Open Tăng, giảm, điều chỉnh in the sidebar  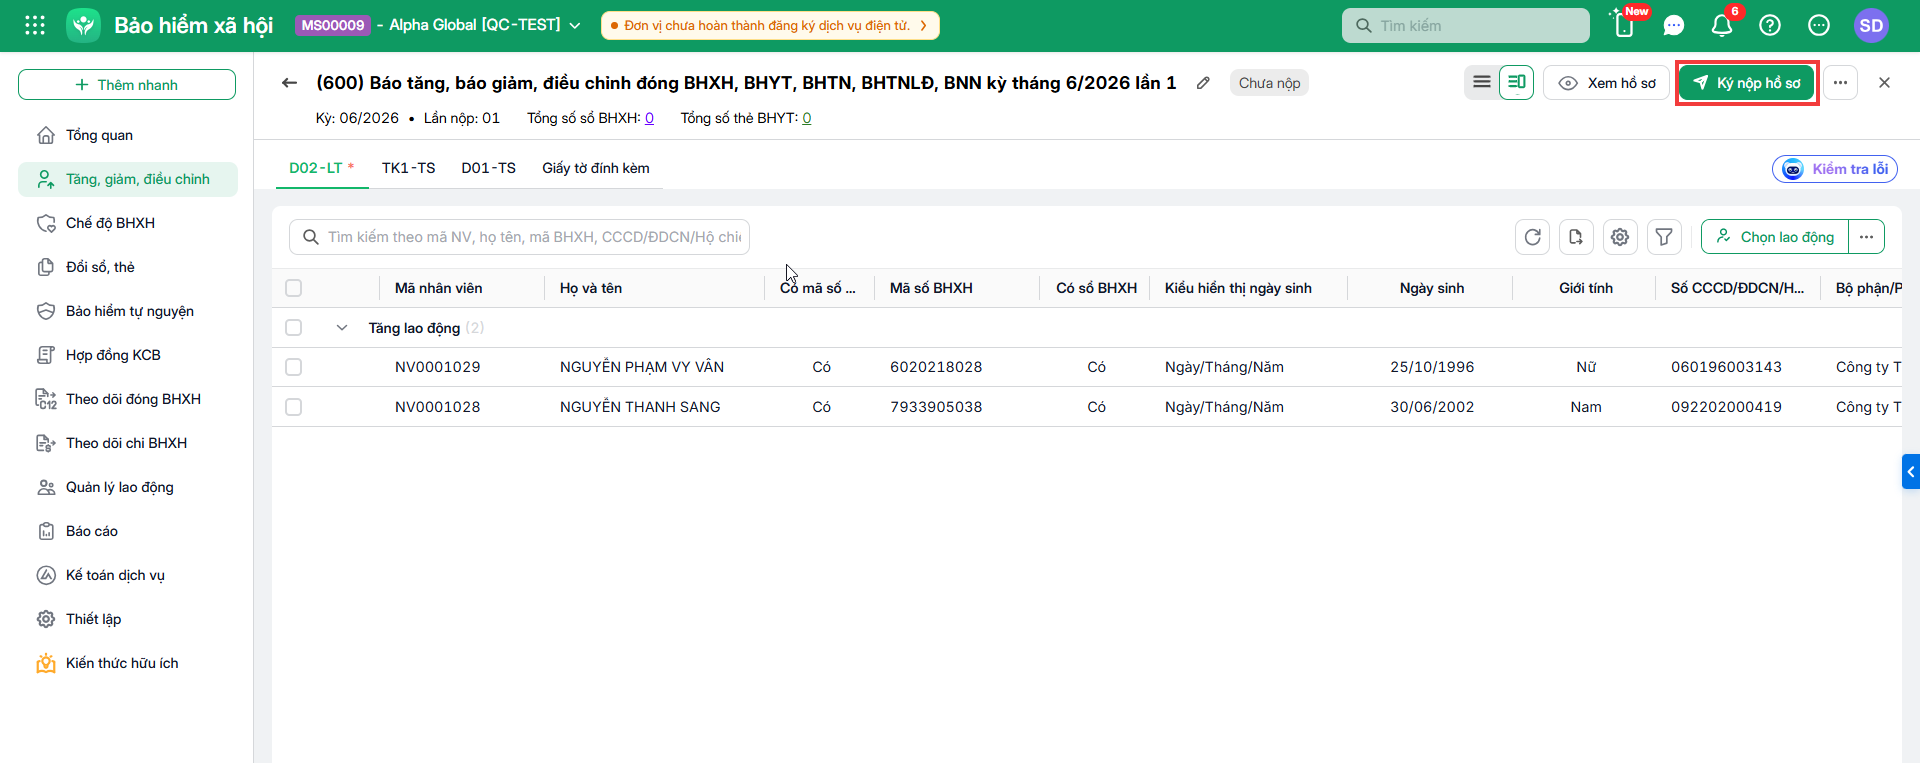[x=128, y=179]
